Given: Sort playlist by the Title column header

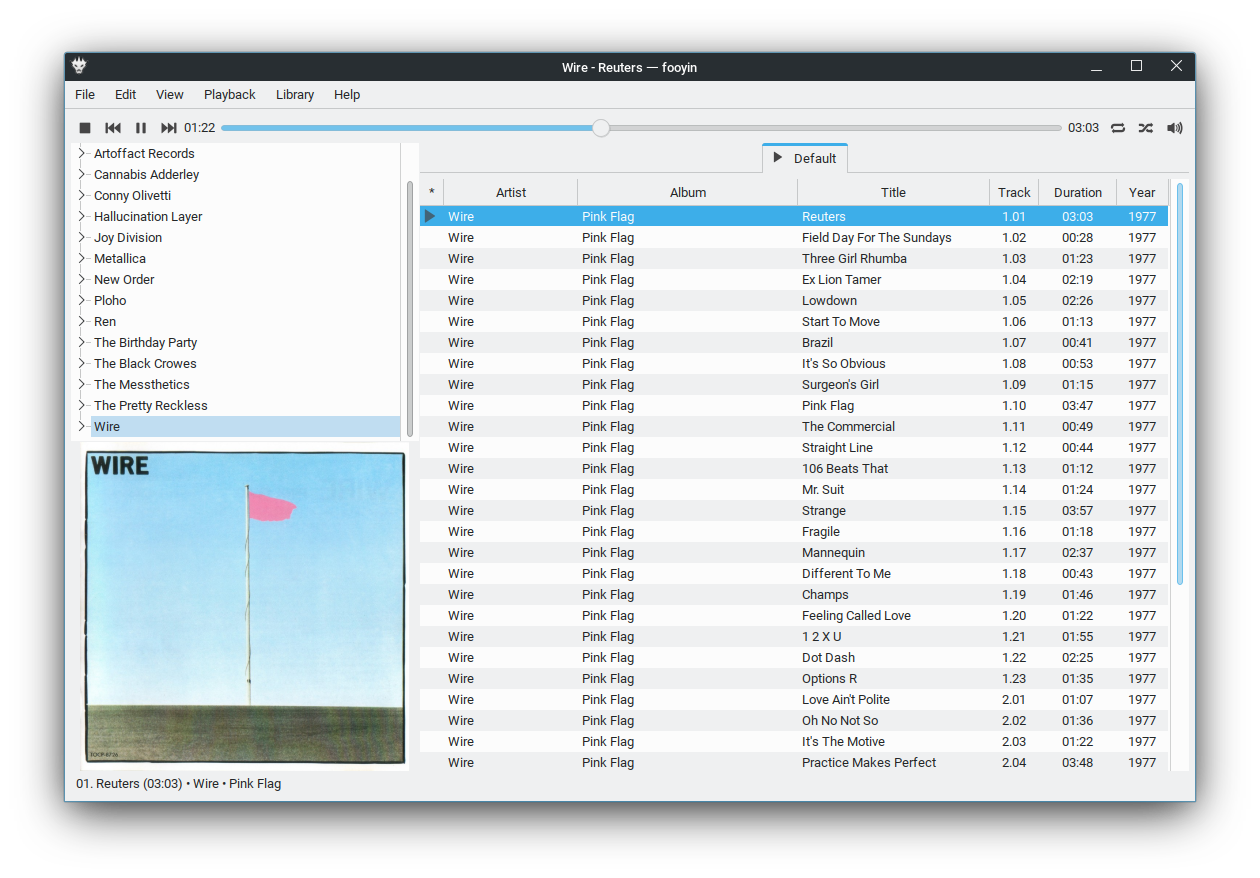Looking at the screenshot, I should pyautogui.click(x=893, y=193).
